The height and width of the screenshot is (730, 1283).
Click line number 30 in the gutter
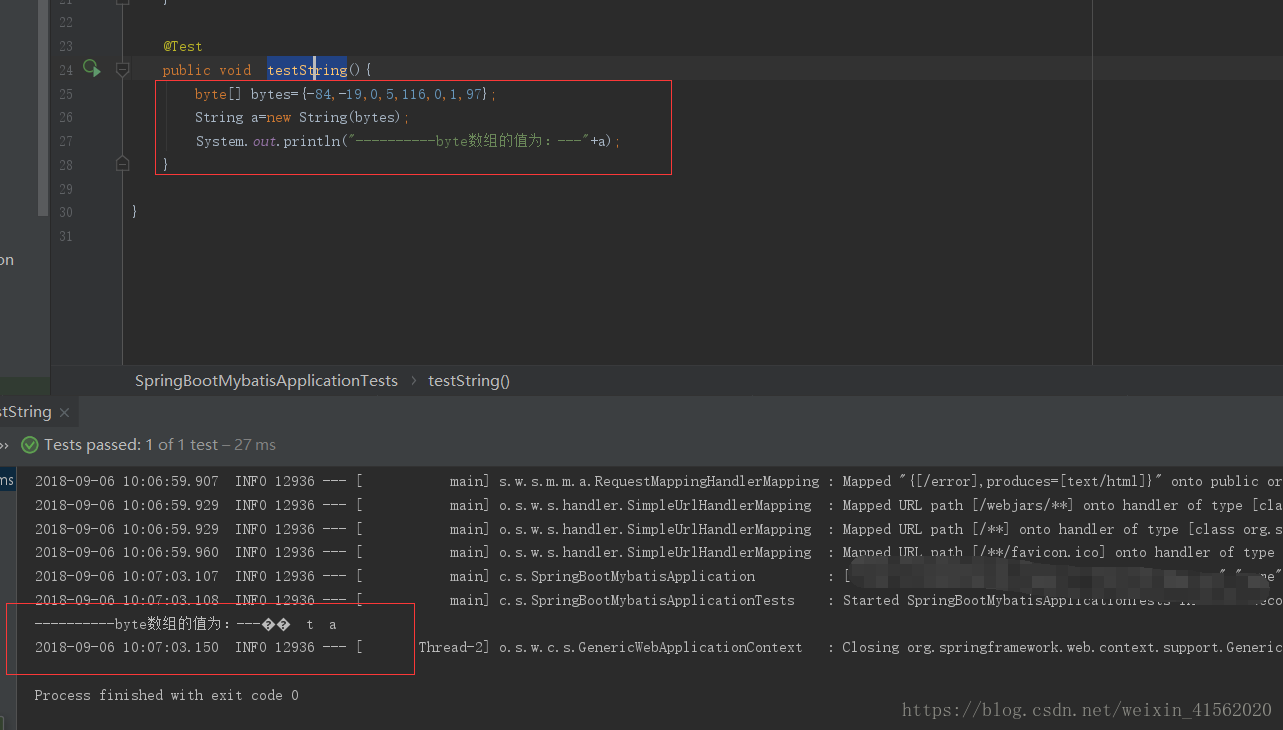tap(65, 212)
